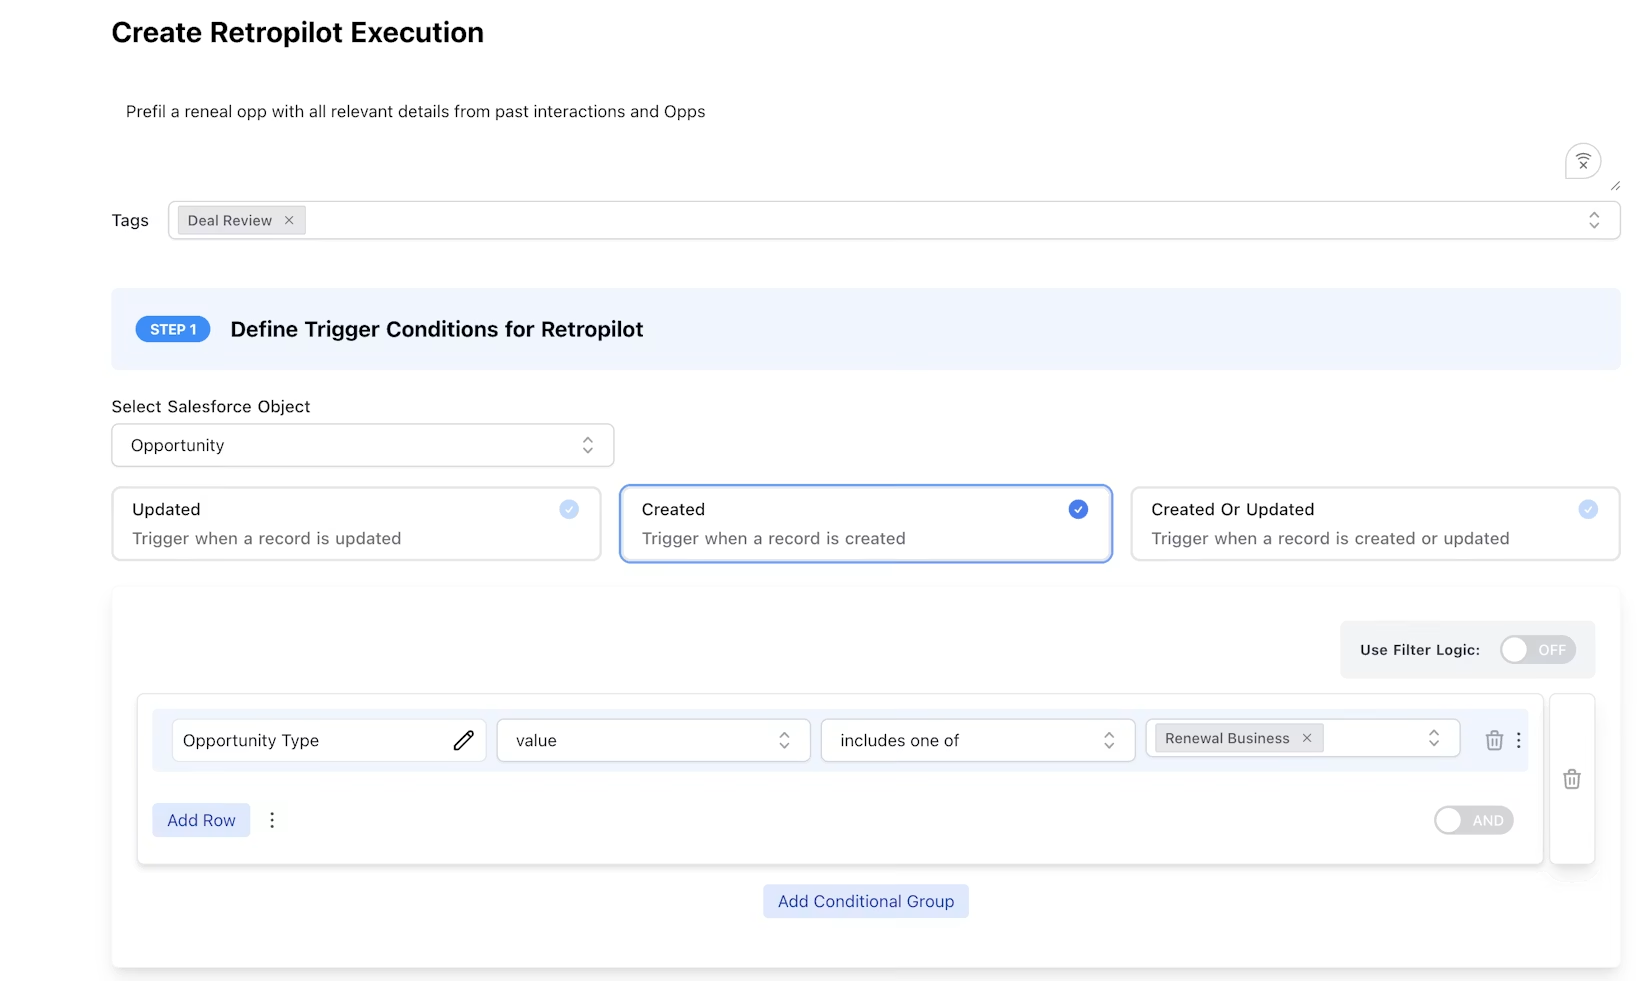Viewport: 1650px width, 981px height.
Task: Click the description text about prefilling renewal opp
Action: (x=415, y=111)
